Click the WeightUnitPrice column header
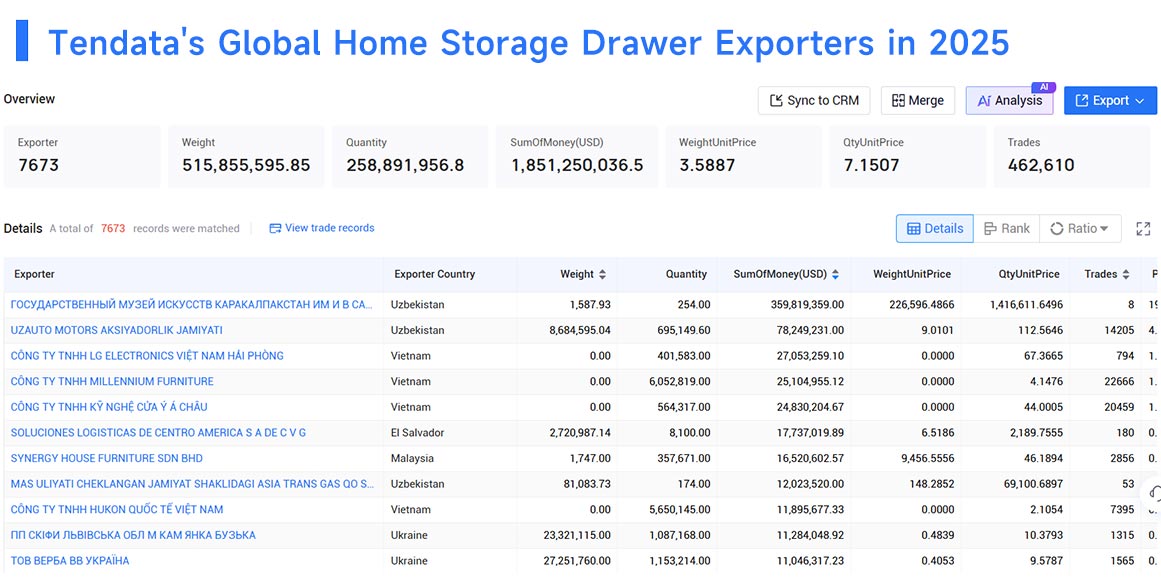This screenshot has width=1161, height=582. point(911,274)
